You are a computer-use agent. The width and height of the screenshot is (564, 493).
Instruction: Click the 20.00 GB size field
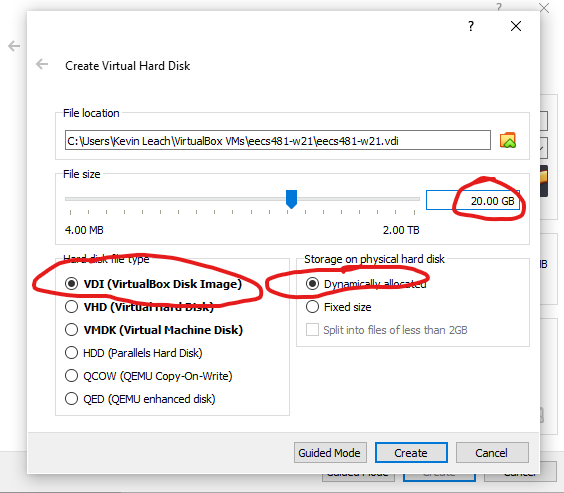[473, 200]
